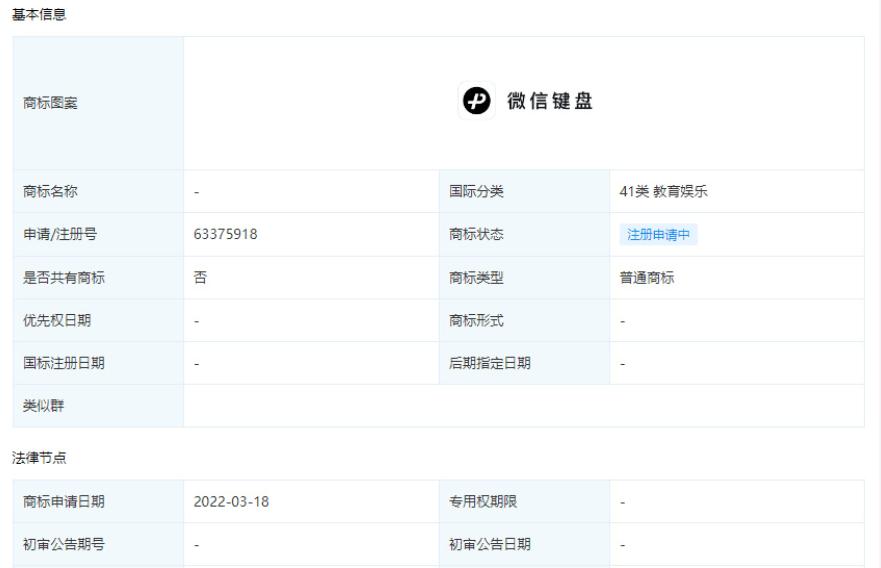
Task: Click the 初审公告期号 label cell
Action: tap(98, 544)
